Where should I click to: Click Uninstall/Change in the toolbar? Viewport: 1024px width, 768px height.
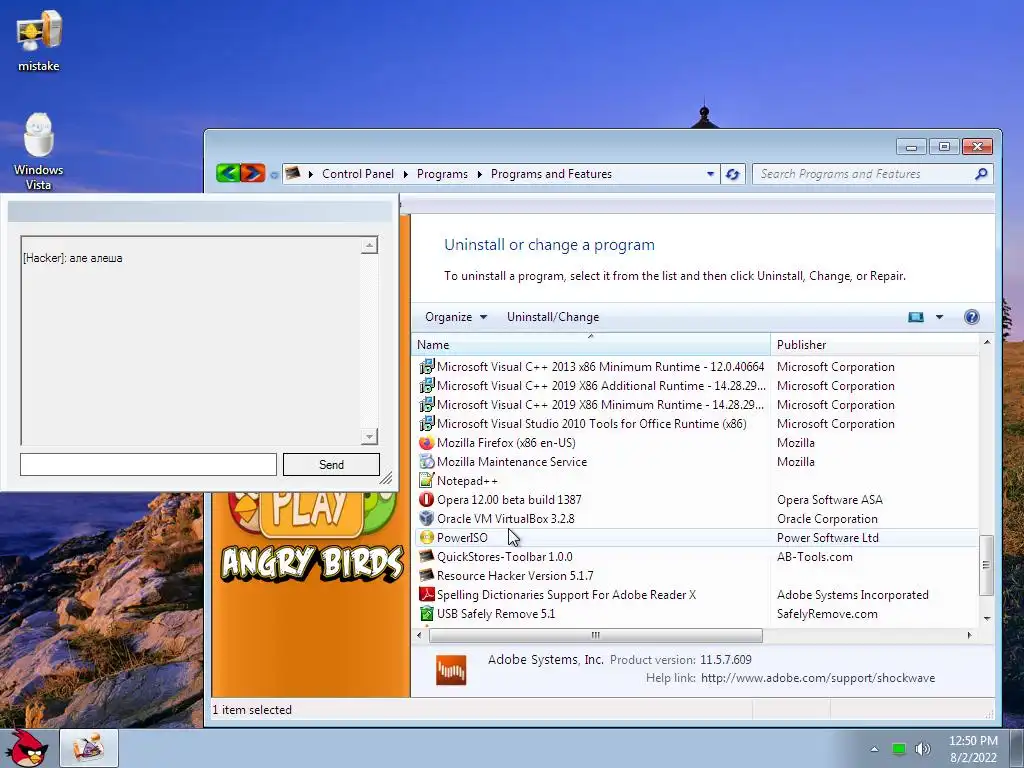click(552, 317)
